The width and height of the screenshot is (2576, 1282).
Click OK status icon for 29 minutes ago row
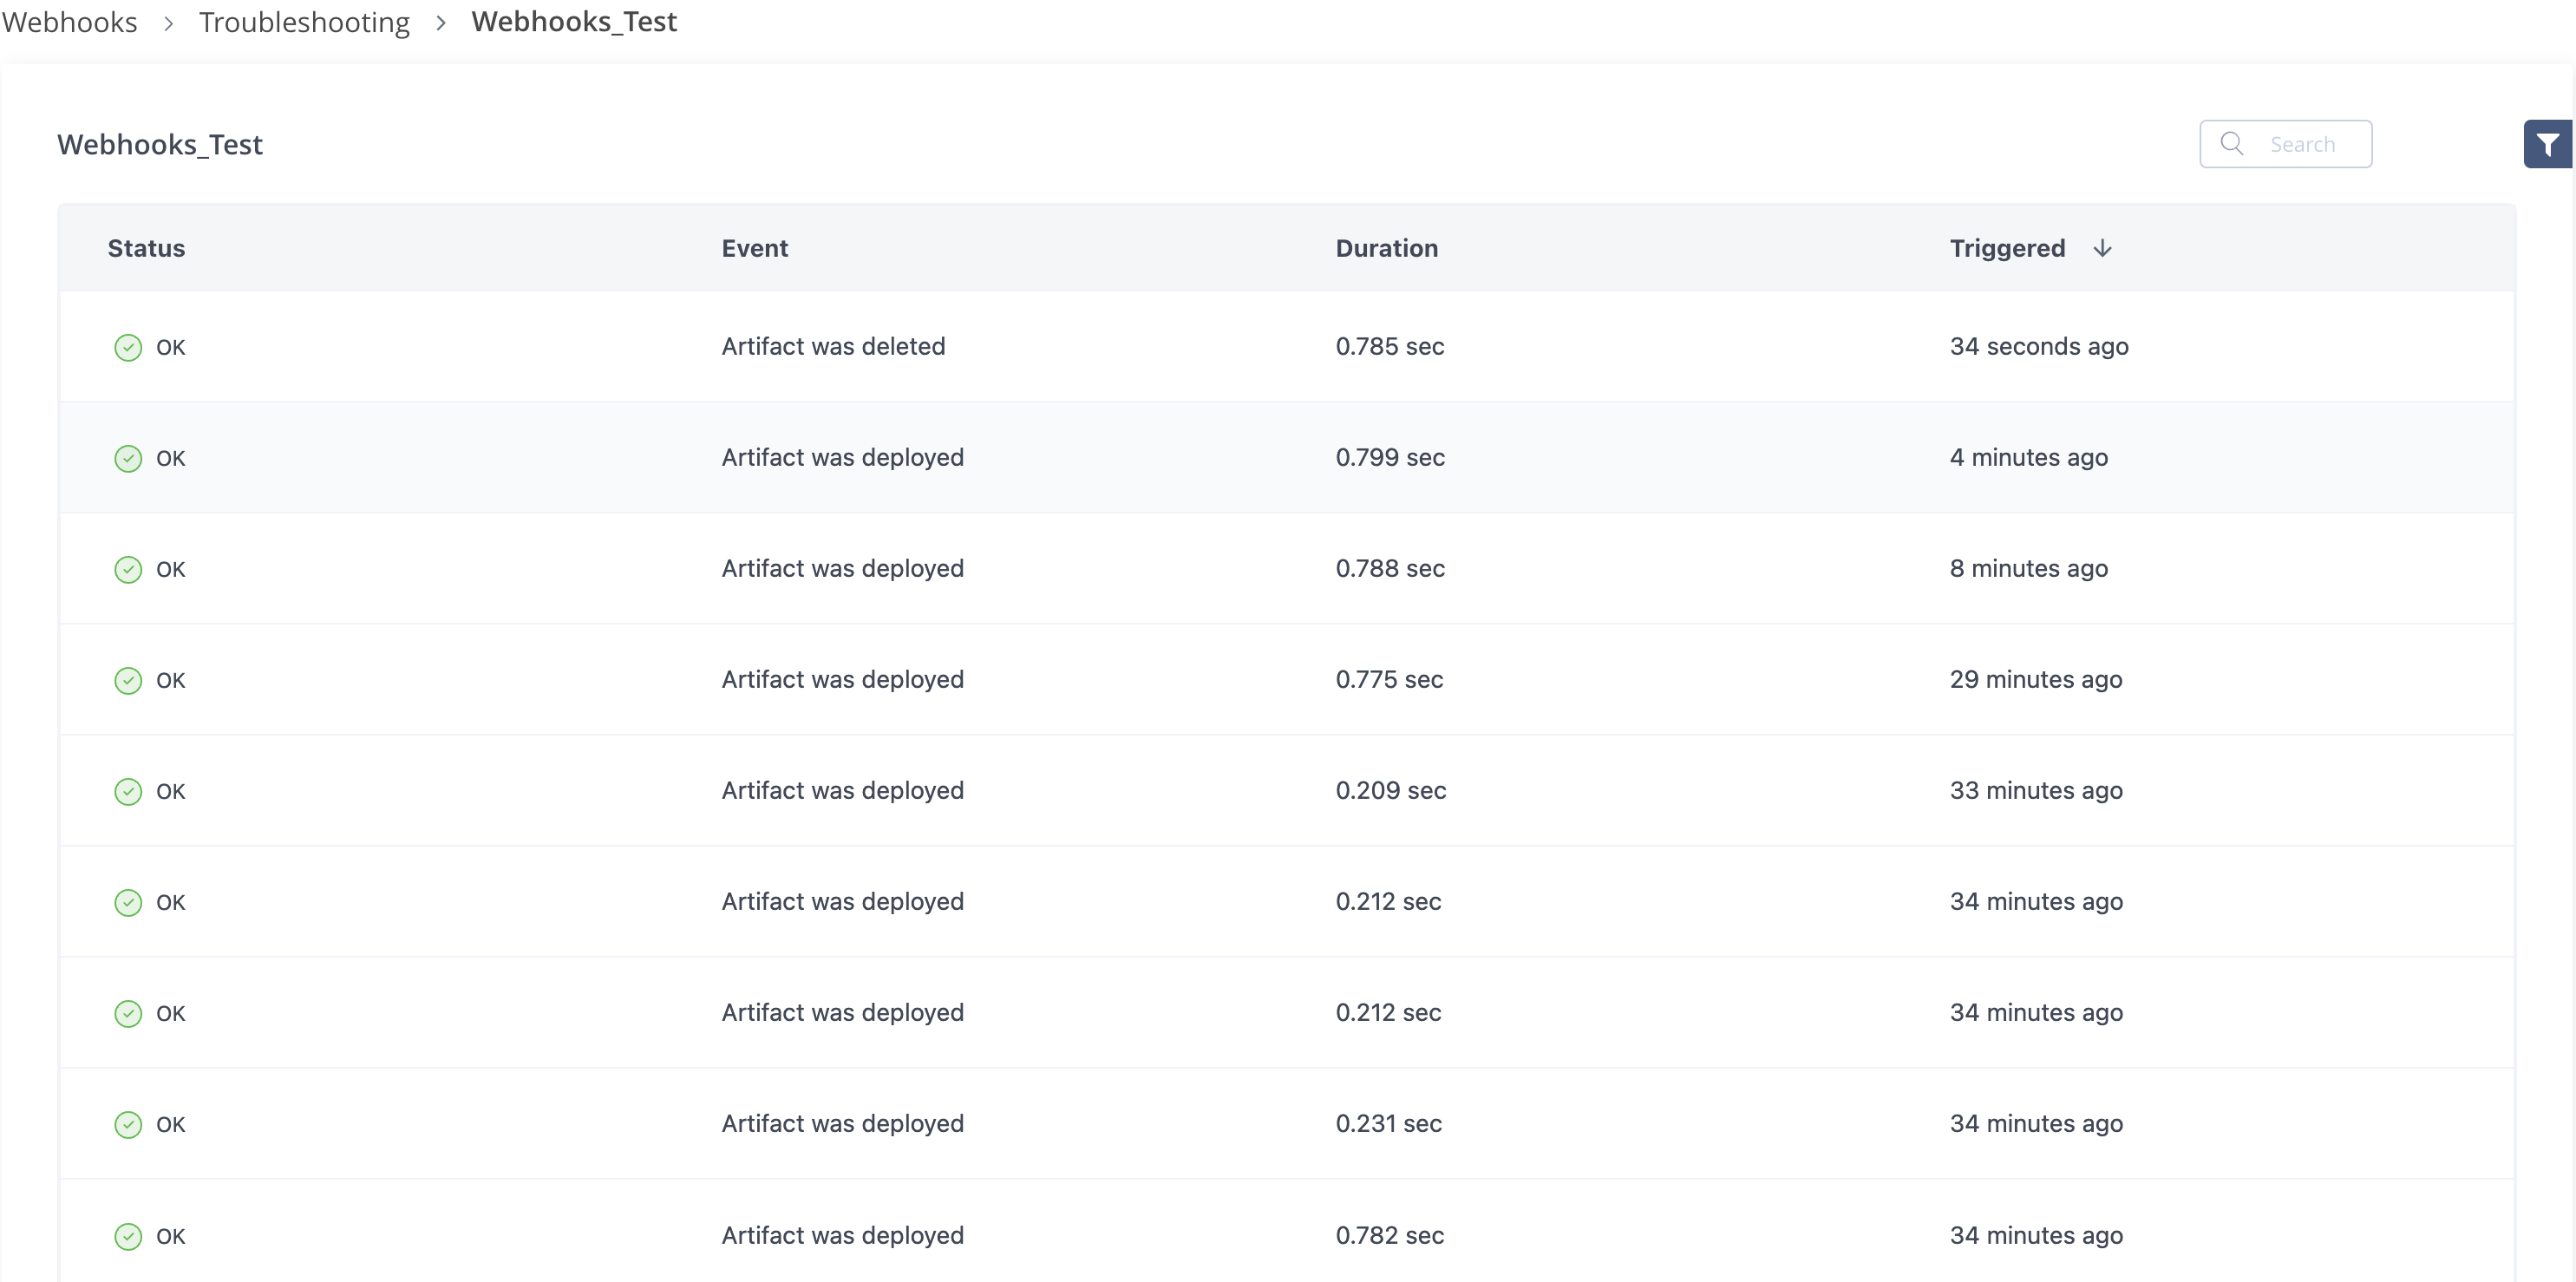point(128,680)
